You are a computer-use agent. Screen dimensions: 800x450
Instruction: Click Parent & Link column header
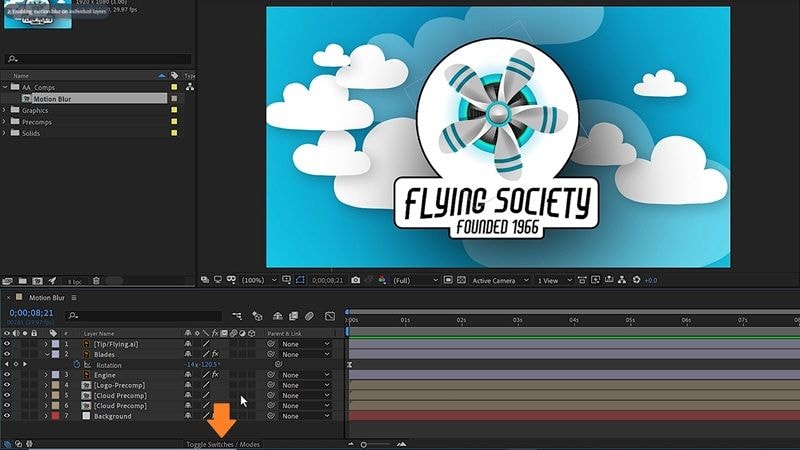[x=284, y=333]
